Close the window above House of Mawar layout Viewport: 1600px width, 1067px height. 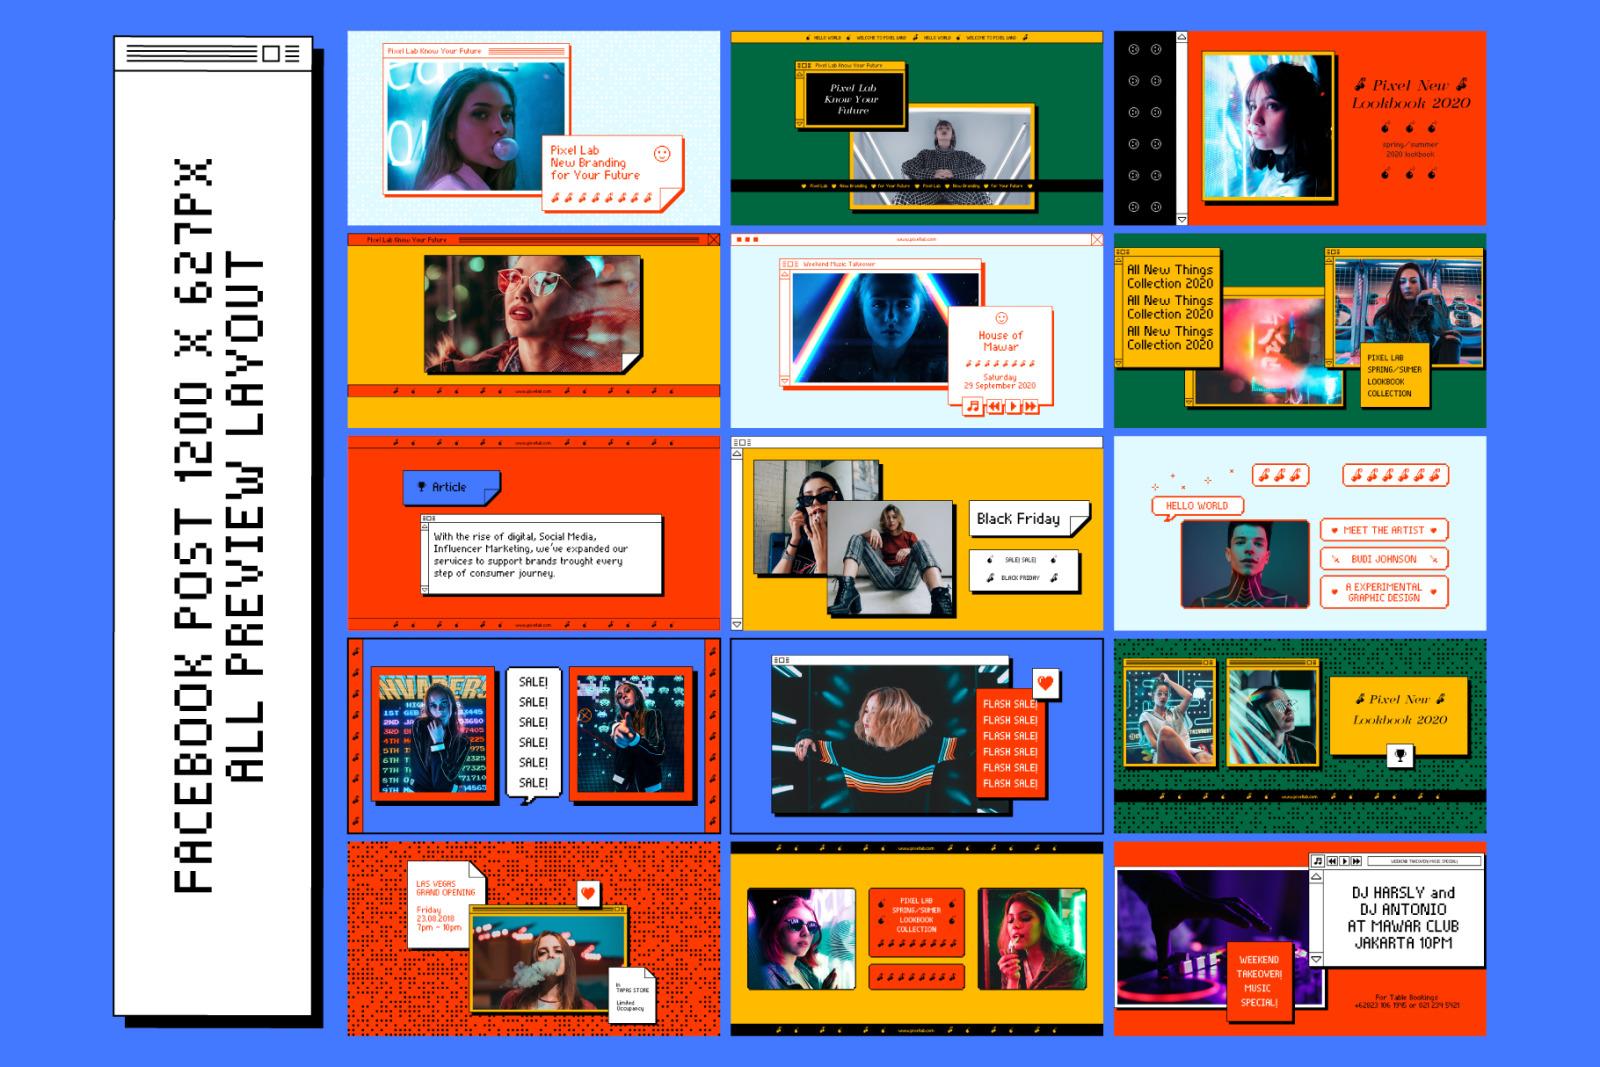[x=1096, y=240]
